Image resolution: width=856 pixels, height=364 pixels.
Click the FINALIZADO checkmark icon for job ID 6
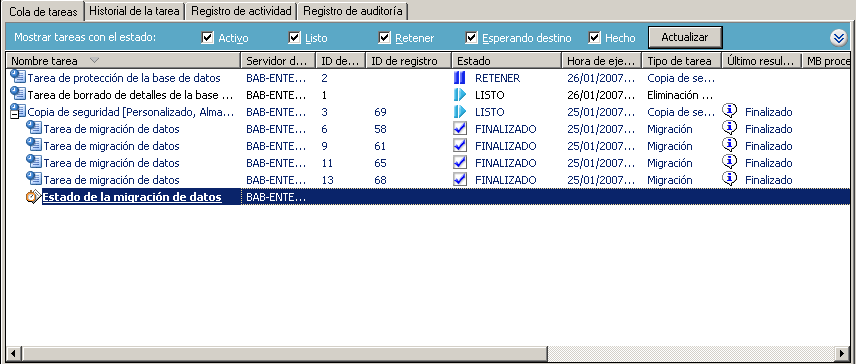point(460,129)
